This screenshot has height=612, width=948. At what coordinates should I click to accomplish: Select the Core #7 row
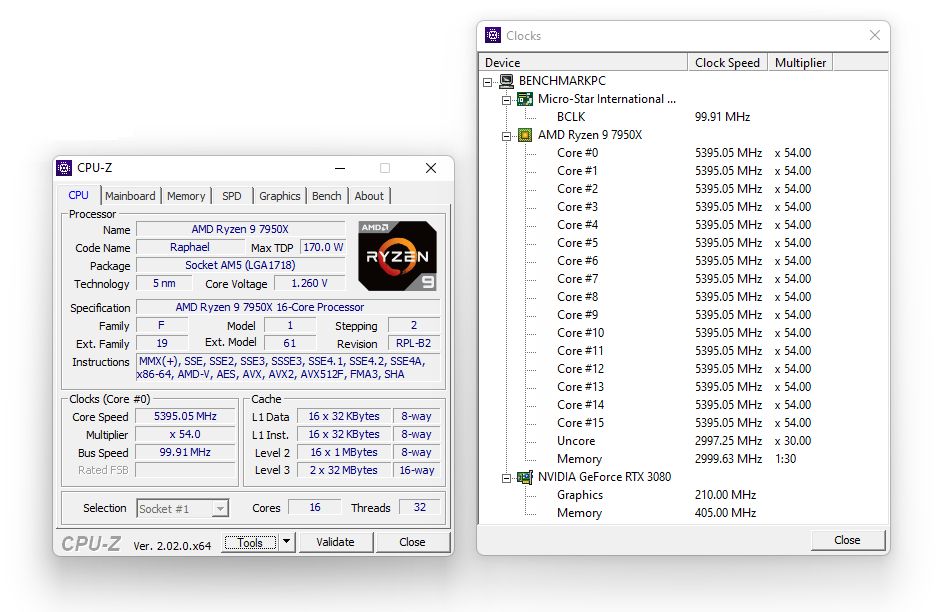[683, 279]
